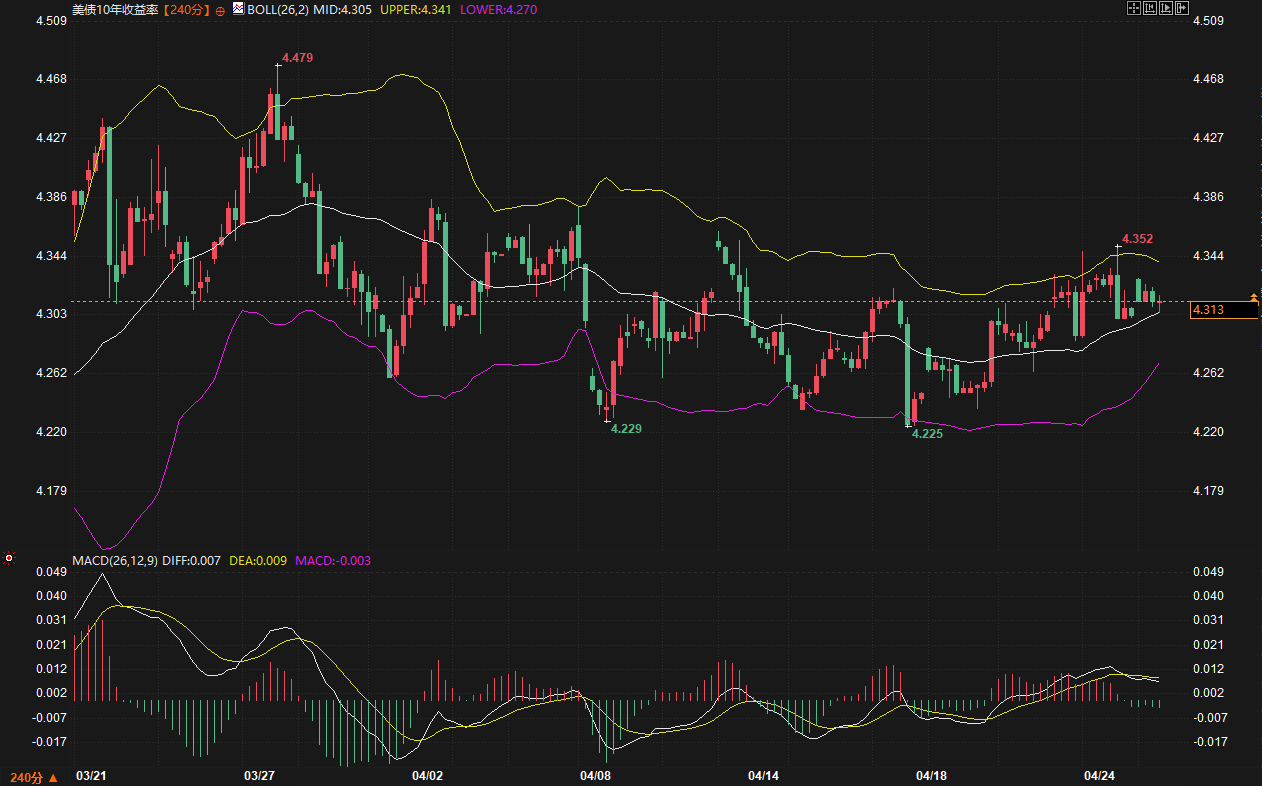The height and width of the screenshot is (786, 1262).
Task: Click the 04/08 date on the time axis
Action: [x=595, y=775]
